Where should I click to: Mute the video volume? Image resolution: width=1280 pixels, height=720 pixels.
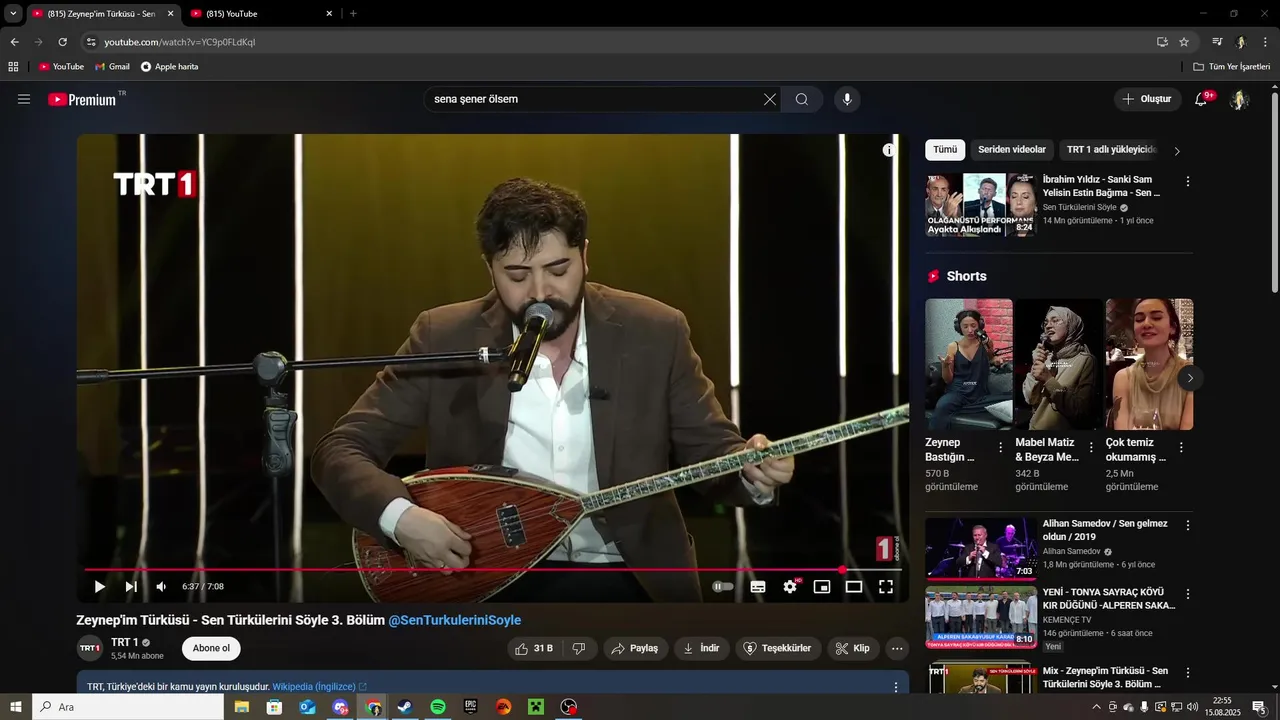tap(161, 587)
